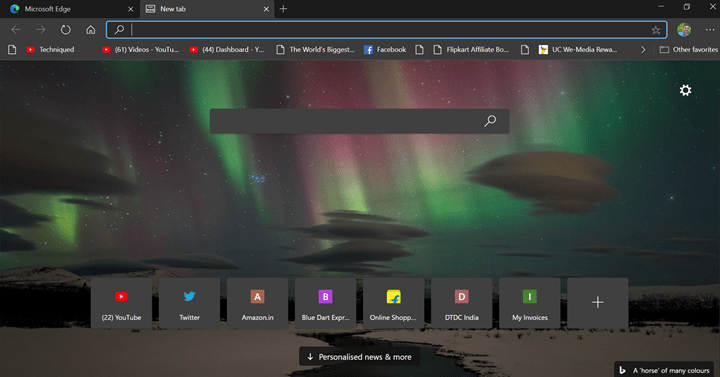Open The World's Biggest... favorite
This screenshot has width=720, height=377.
(x=315, y=50)
